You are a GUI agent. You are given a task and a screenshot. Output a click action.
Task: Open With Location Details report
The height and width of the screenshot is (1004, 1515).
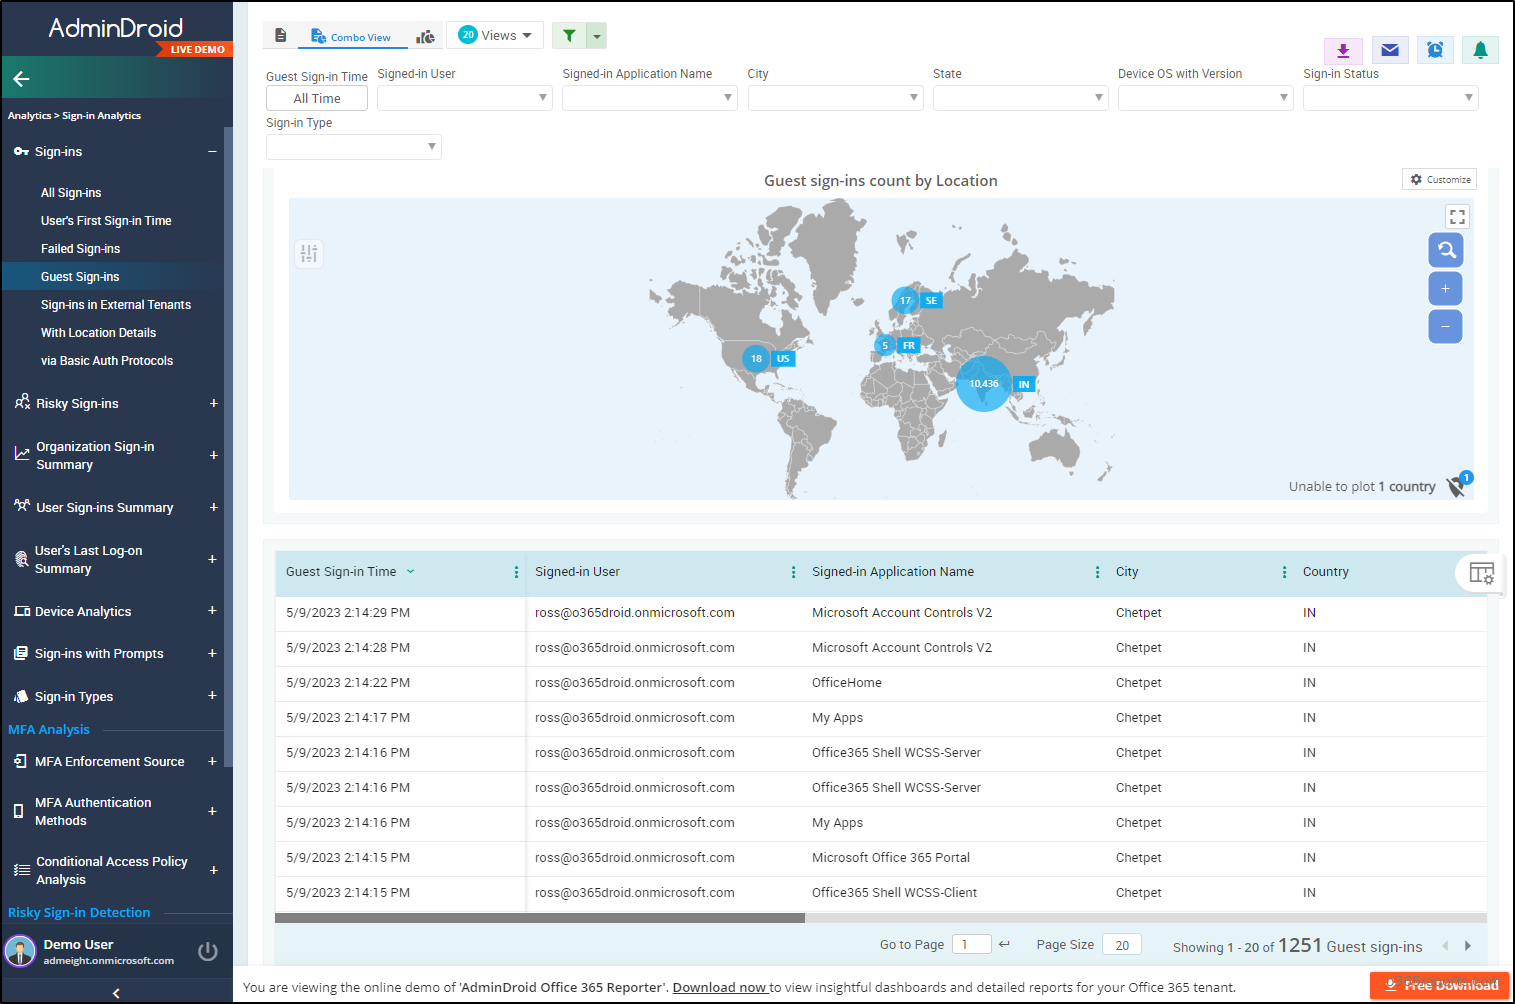tap(98, 333)
